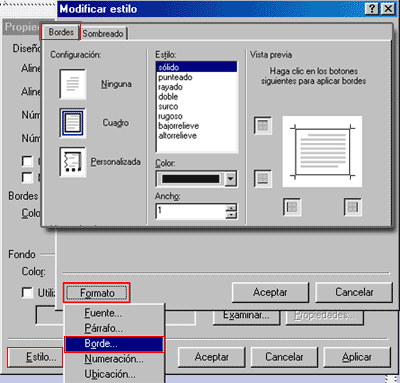The image size is (400, 383).
Task: Toggle the bottom border button beside preview
Action: (x=263, y=179)
